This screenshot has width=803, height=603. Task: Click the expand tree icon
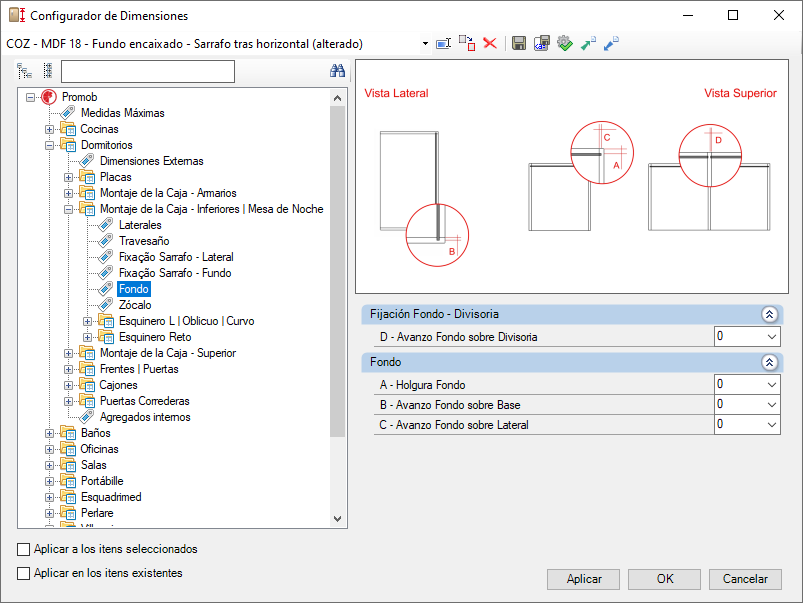25,71
